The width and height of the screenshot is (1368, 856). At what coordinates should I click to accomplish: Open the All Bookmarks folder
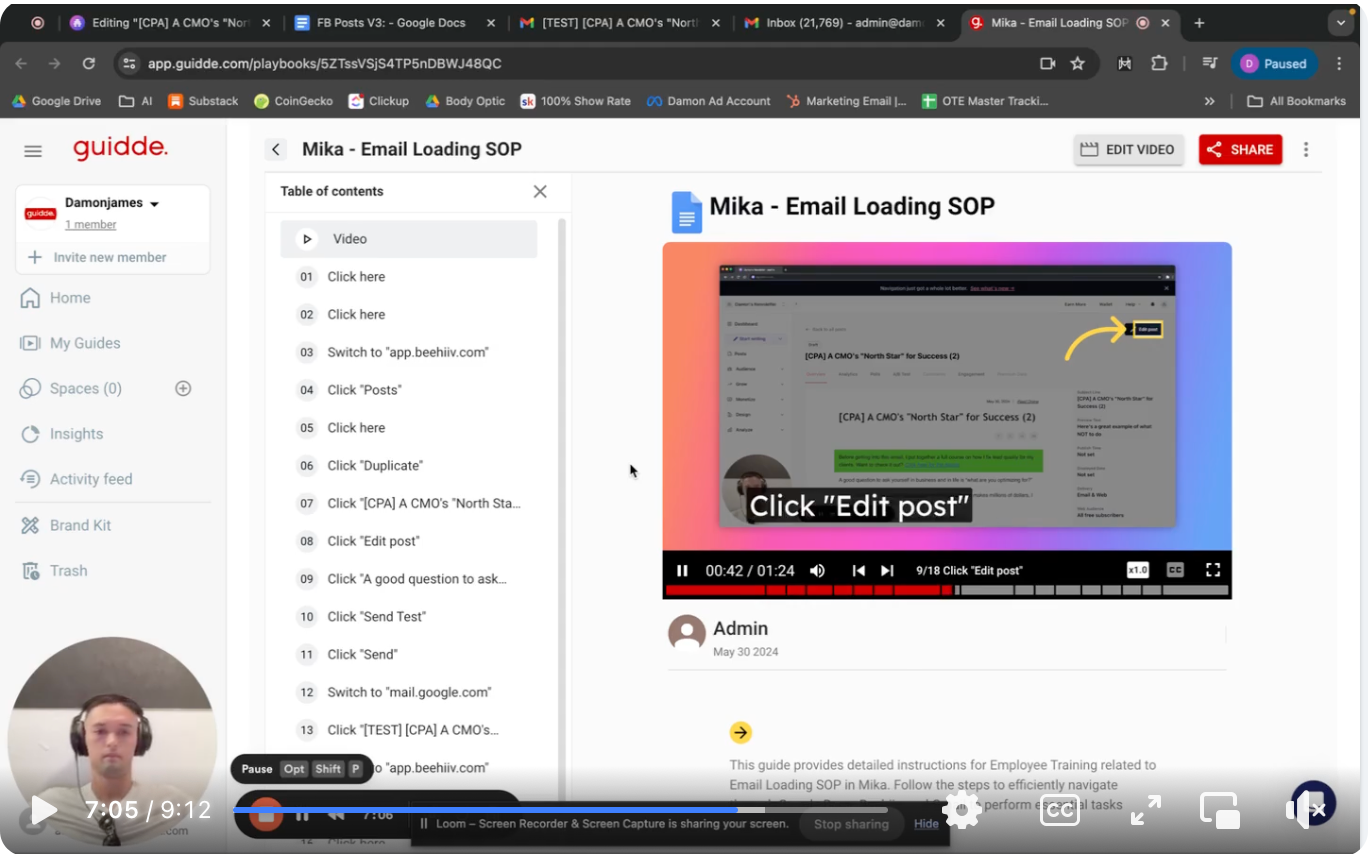click(1297, 101)
